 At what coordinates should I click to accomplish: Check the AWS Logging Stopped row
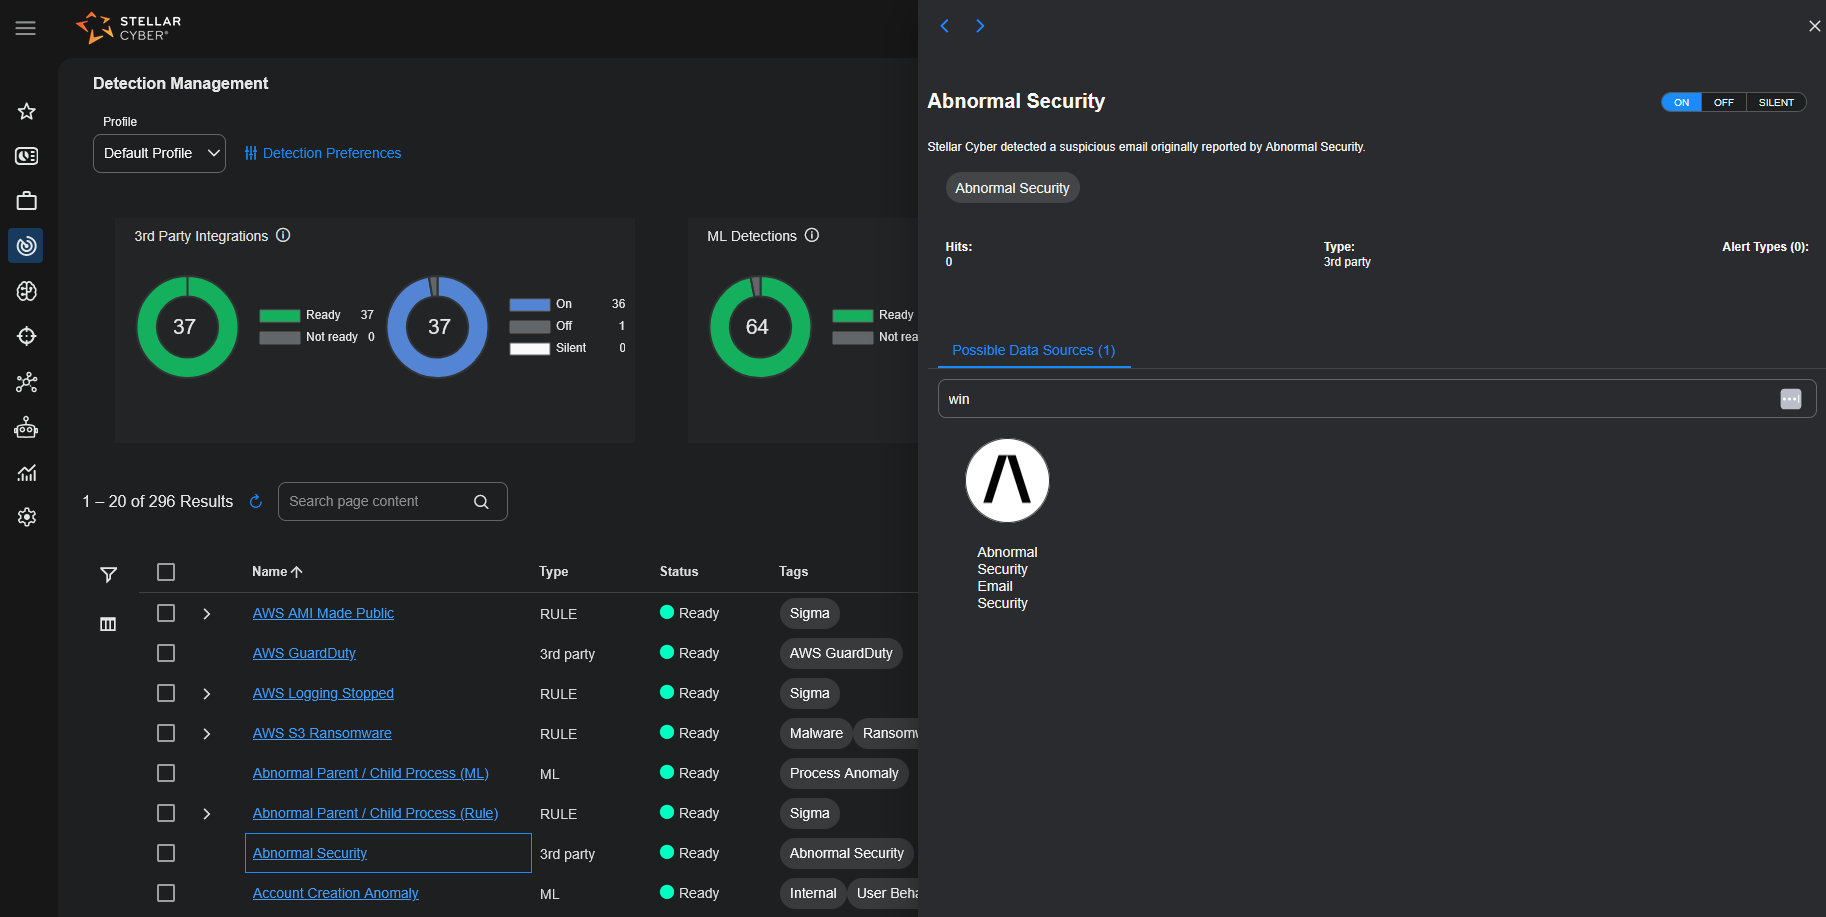tap(166, 693)
